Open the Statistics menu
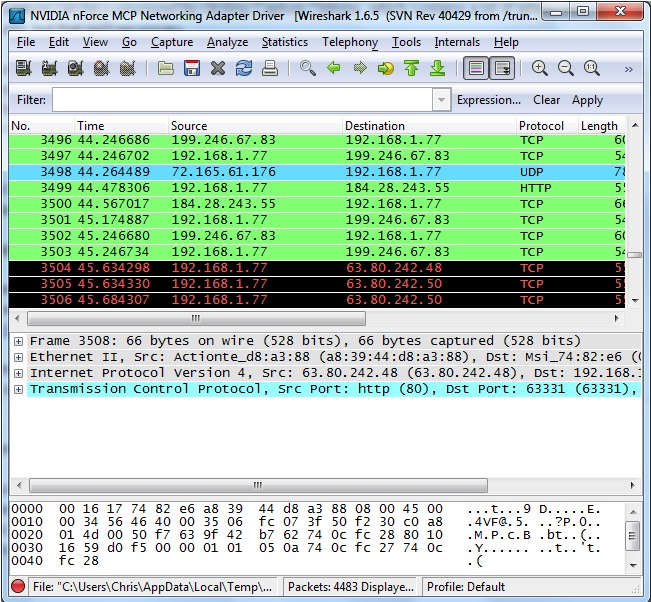The height and width of the screenshot is (602, 651). (x=285, y=42)
